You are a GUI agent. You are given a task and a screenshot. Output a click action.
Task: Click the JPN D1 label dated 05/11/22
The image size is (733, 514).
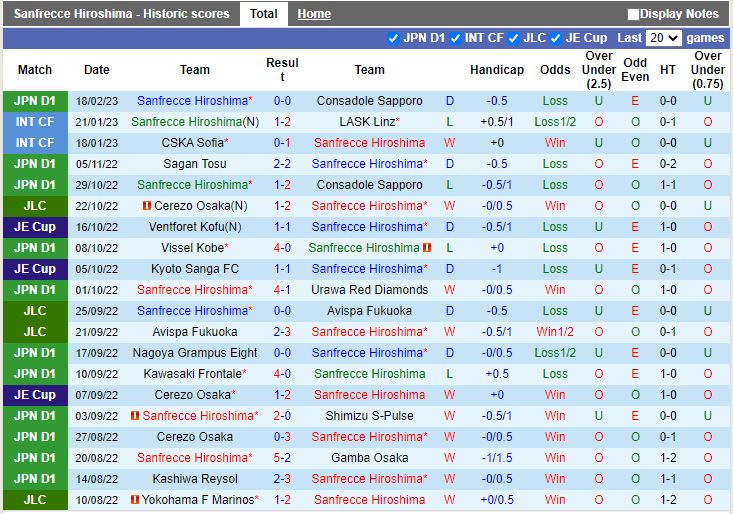[x=35, y=164]
